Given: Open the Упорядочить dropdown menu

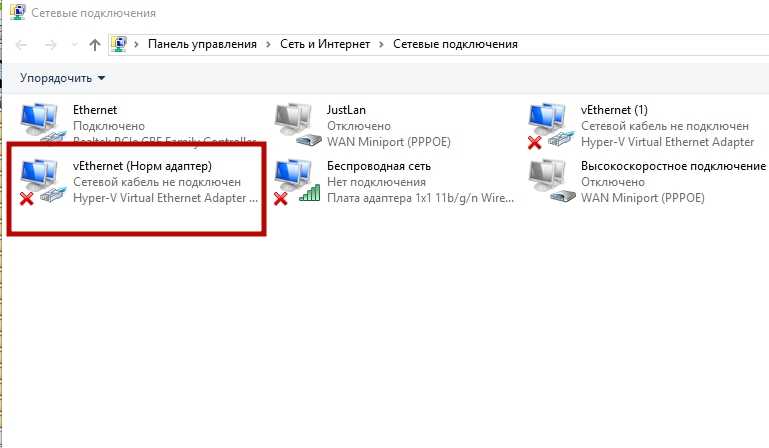Looking at the screenshot, I should [x=62, y=78].
